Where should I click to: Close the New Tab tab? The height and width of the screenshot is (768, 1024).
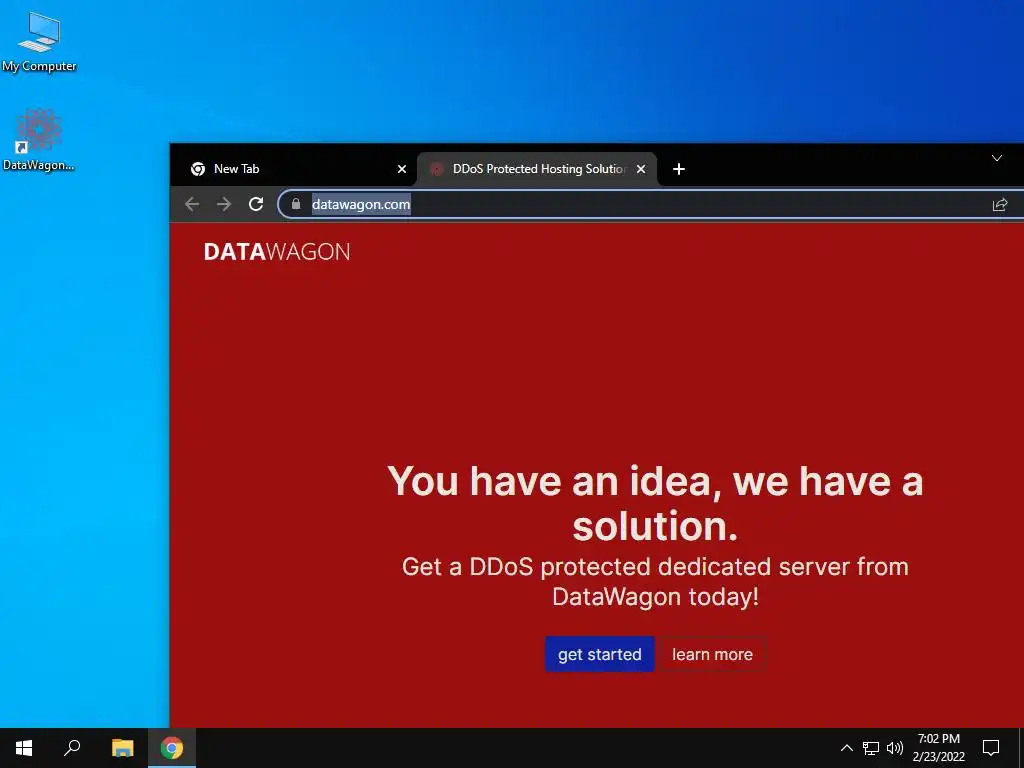pyautogui.click(x=402, y=169)
